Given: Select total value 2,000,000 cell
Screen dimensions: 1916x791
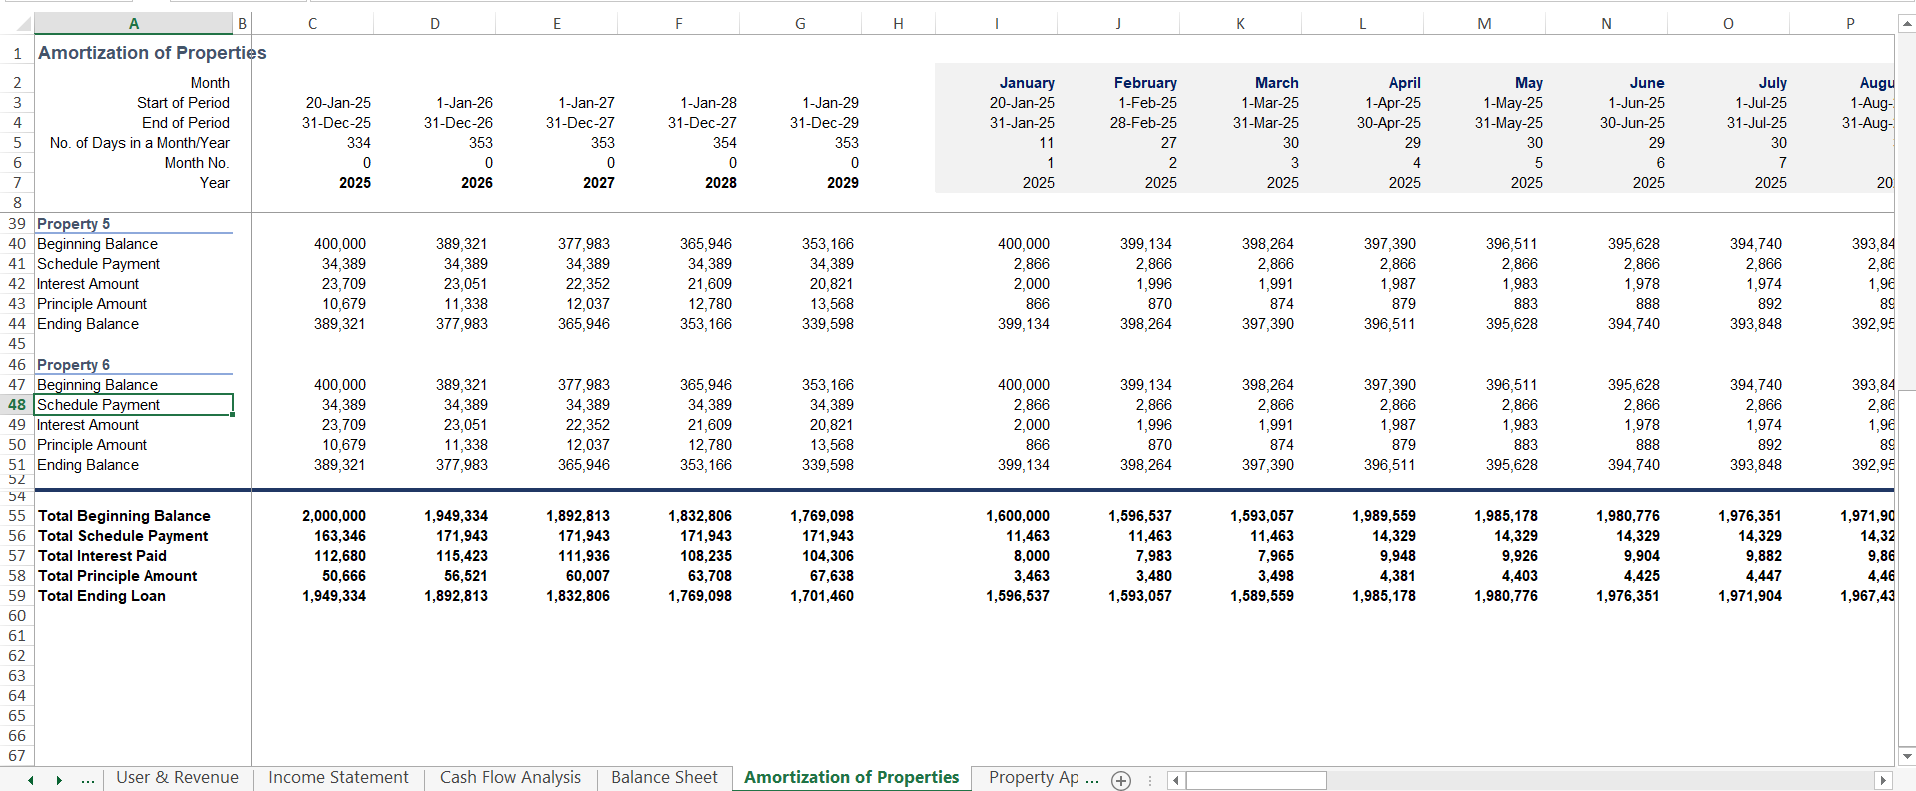Looking at the screenshot, I should 313,516.
